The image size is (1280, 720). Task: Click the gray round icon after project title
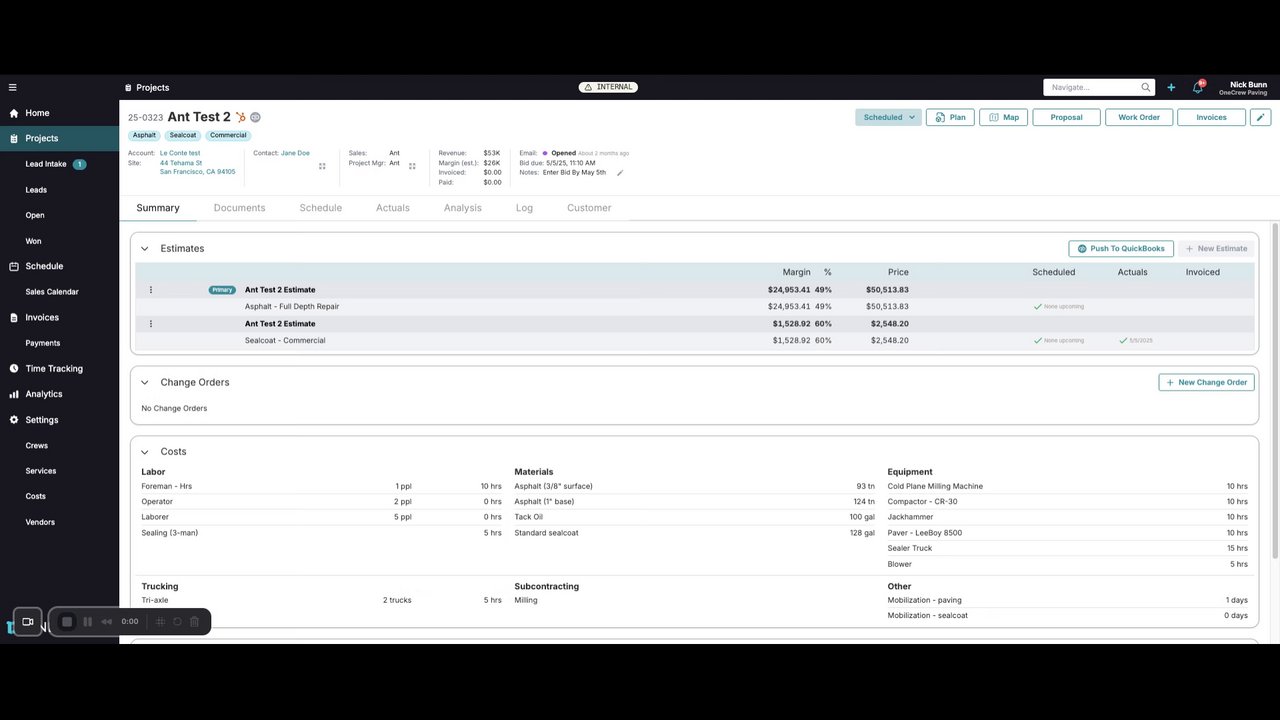click(x=255, y=117)
